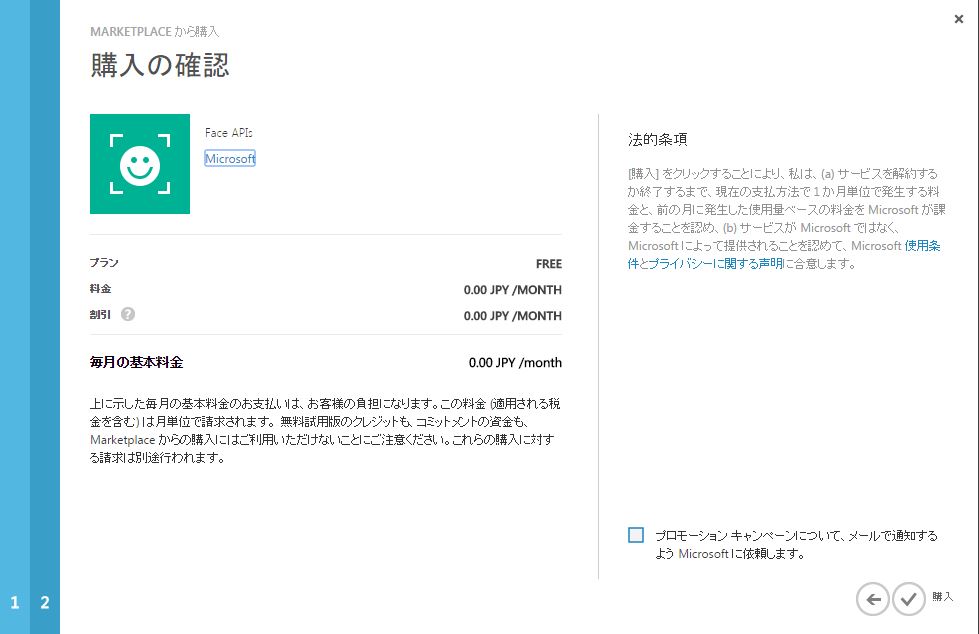This screenshot has width=979, height=634.
Task: Click the 購入の確認 heading
Action: 160,66
